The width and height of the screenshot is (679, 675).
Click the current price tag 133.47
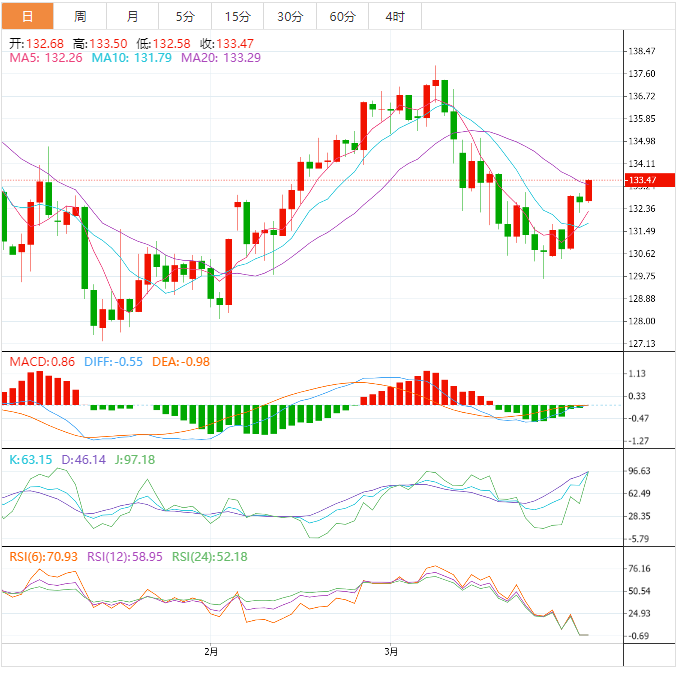coord(641,180)
